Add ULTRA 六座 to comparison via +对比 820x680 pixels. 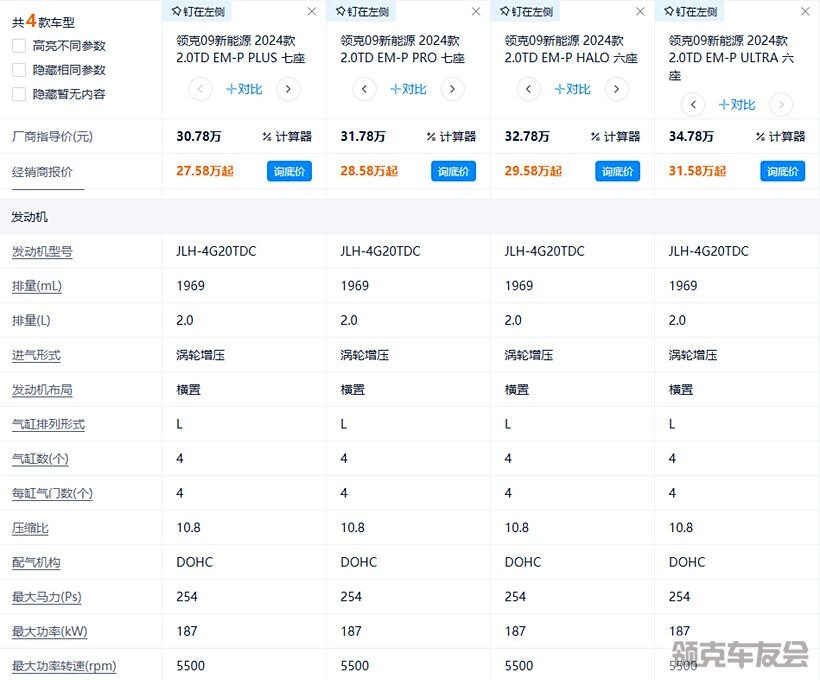(x=737, y=105)
